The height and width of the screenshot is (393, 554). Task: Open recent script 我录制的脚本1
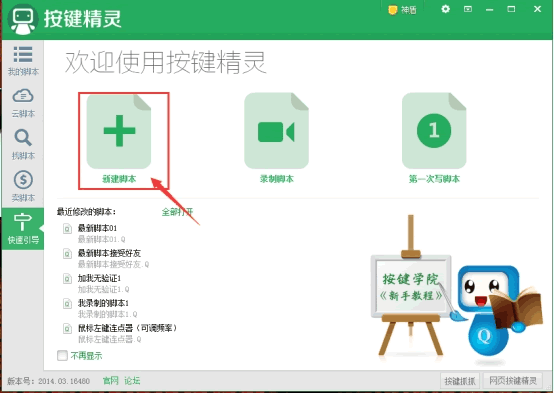point(103,303)
